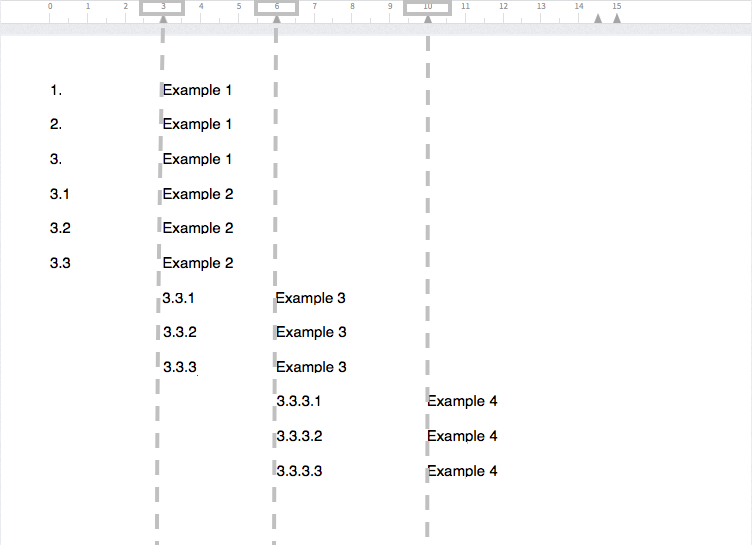Screen dimensions: 752x545
Task: Click the ruler at the 13 label
Action: (541, 6)
